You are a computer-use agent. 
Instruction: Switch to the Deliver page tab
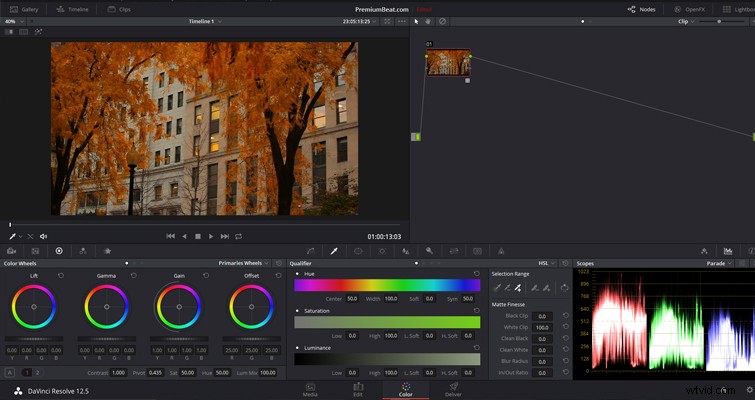(x=453, y=389)
